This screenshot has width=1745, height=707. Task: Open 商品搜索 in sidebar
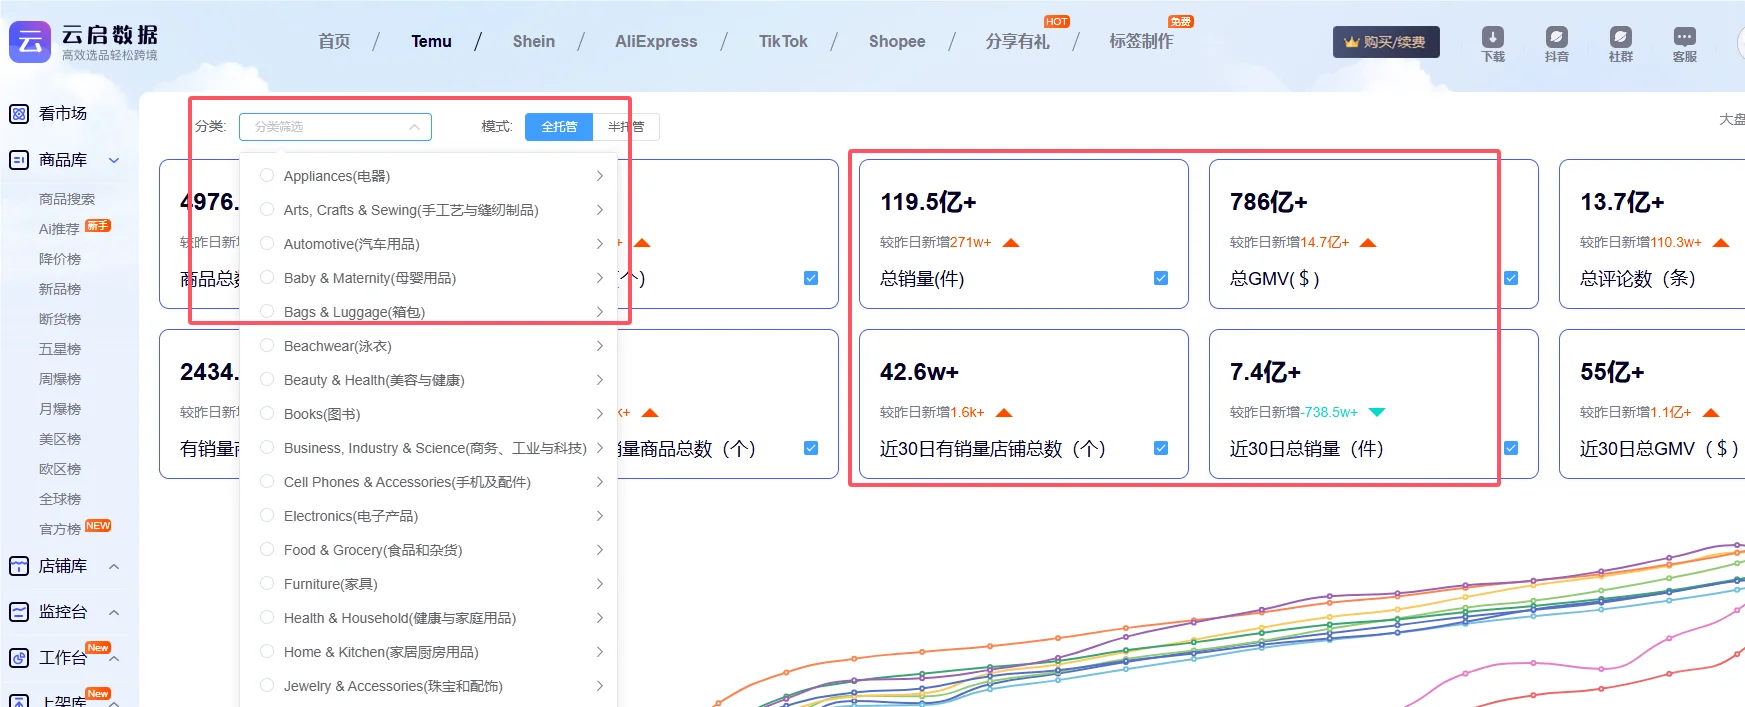coord(67,199)
